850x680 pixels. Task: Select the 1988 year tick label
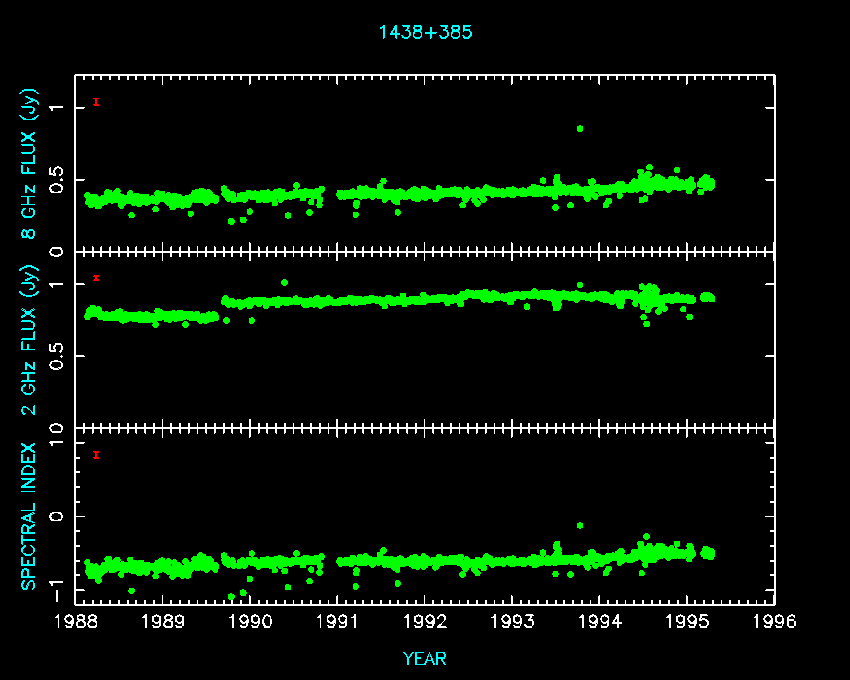(x=76, y=622)
